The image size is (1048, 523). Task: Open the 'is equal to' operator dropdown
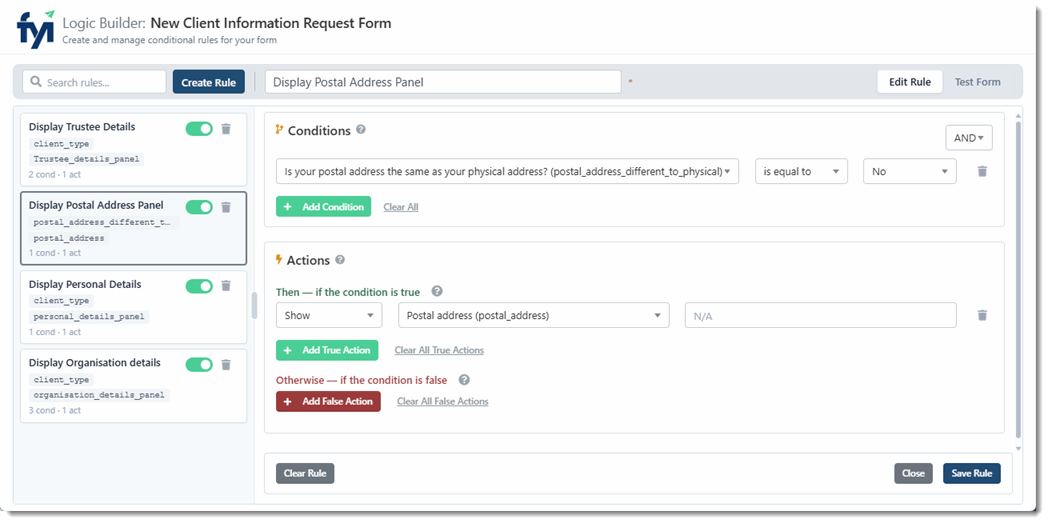[801, 172]
